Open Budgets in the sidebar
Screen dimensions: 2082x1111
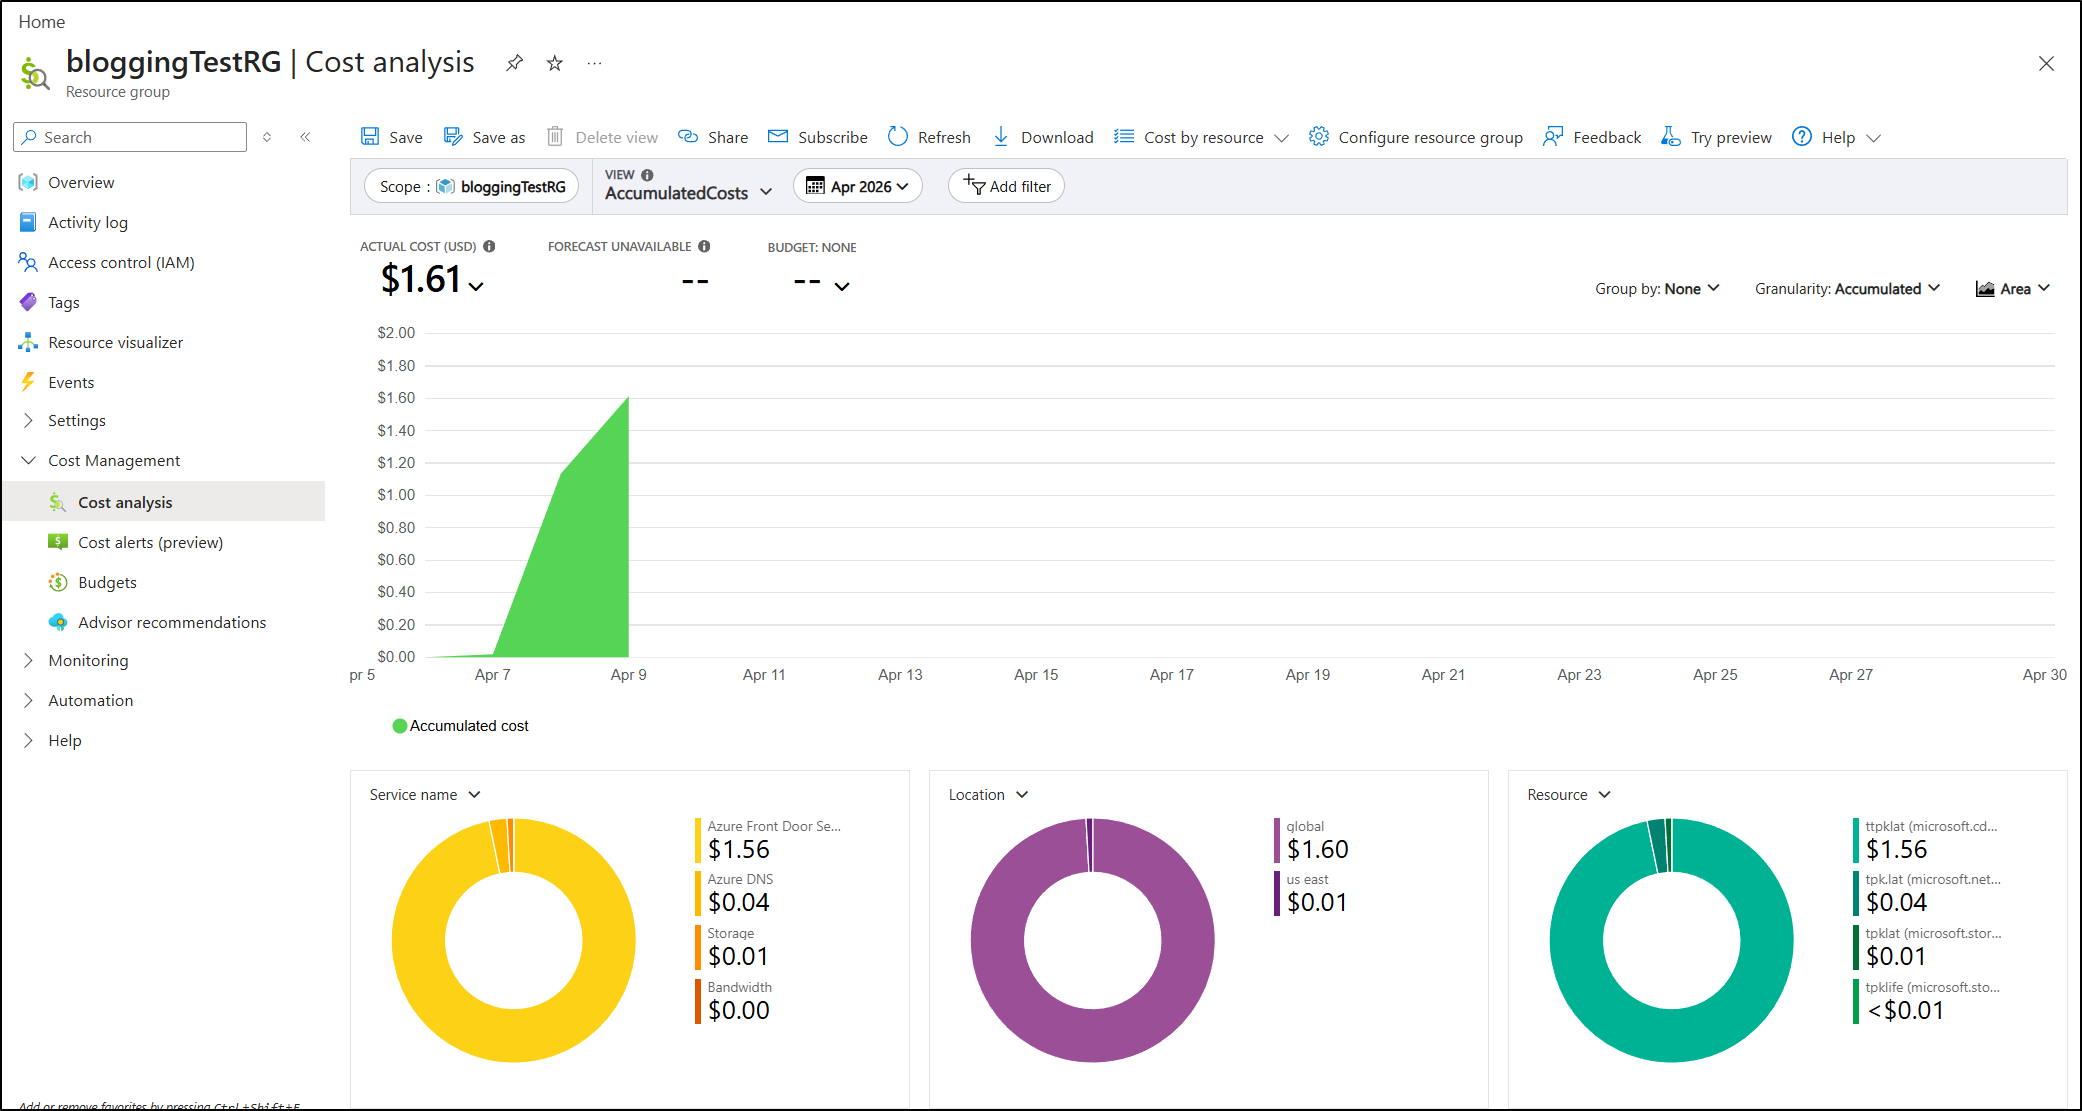107,583
